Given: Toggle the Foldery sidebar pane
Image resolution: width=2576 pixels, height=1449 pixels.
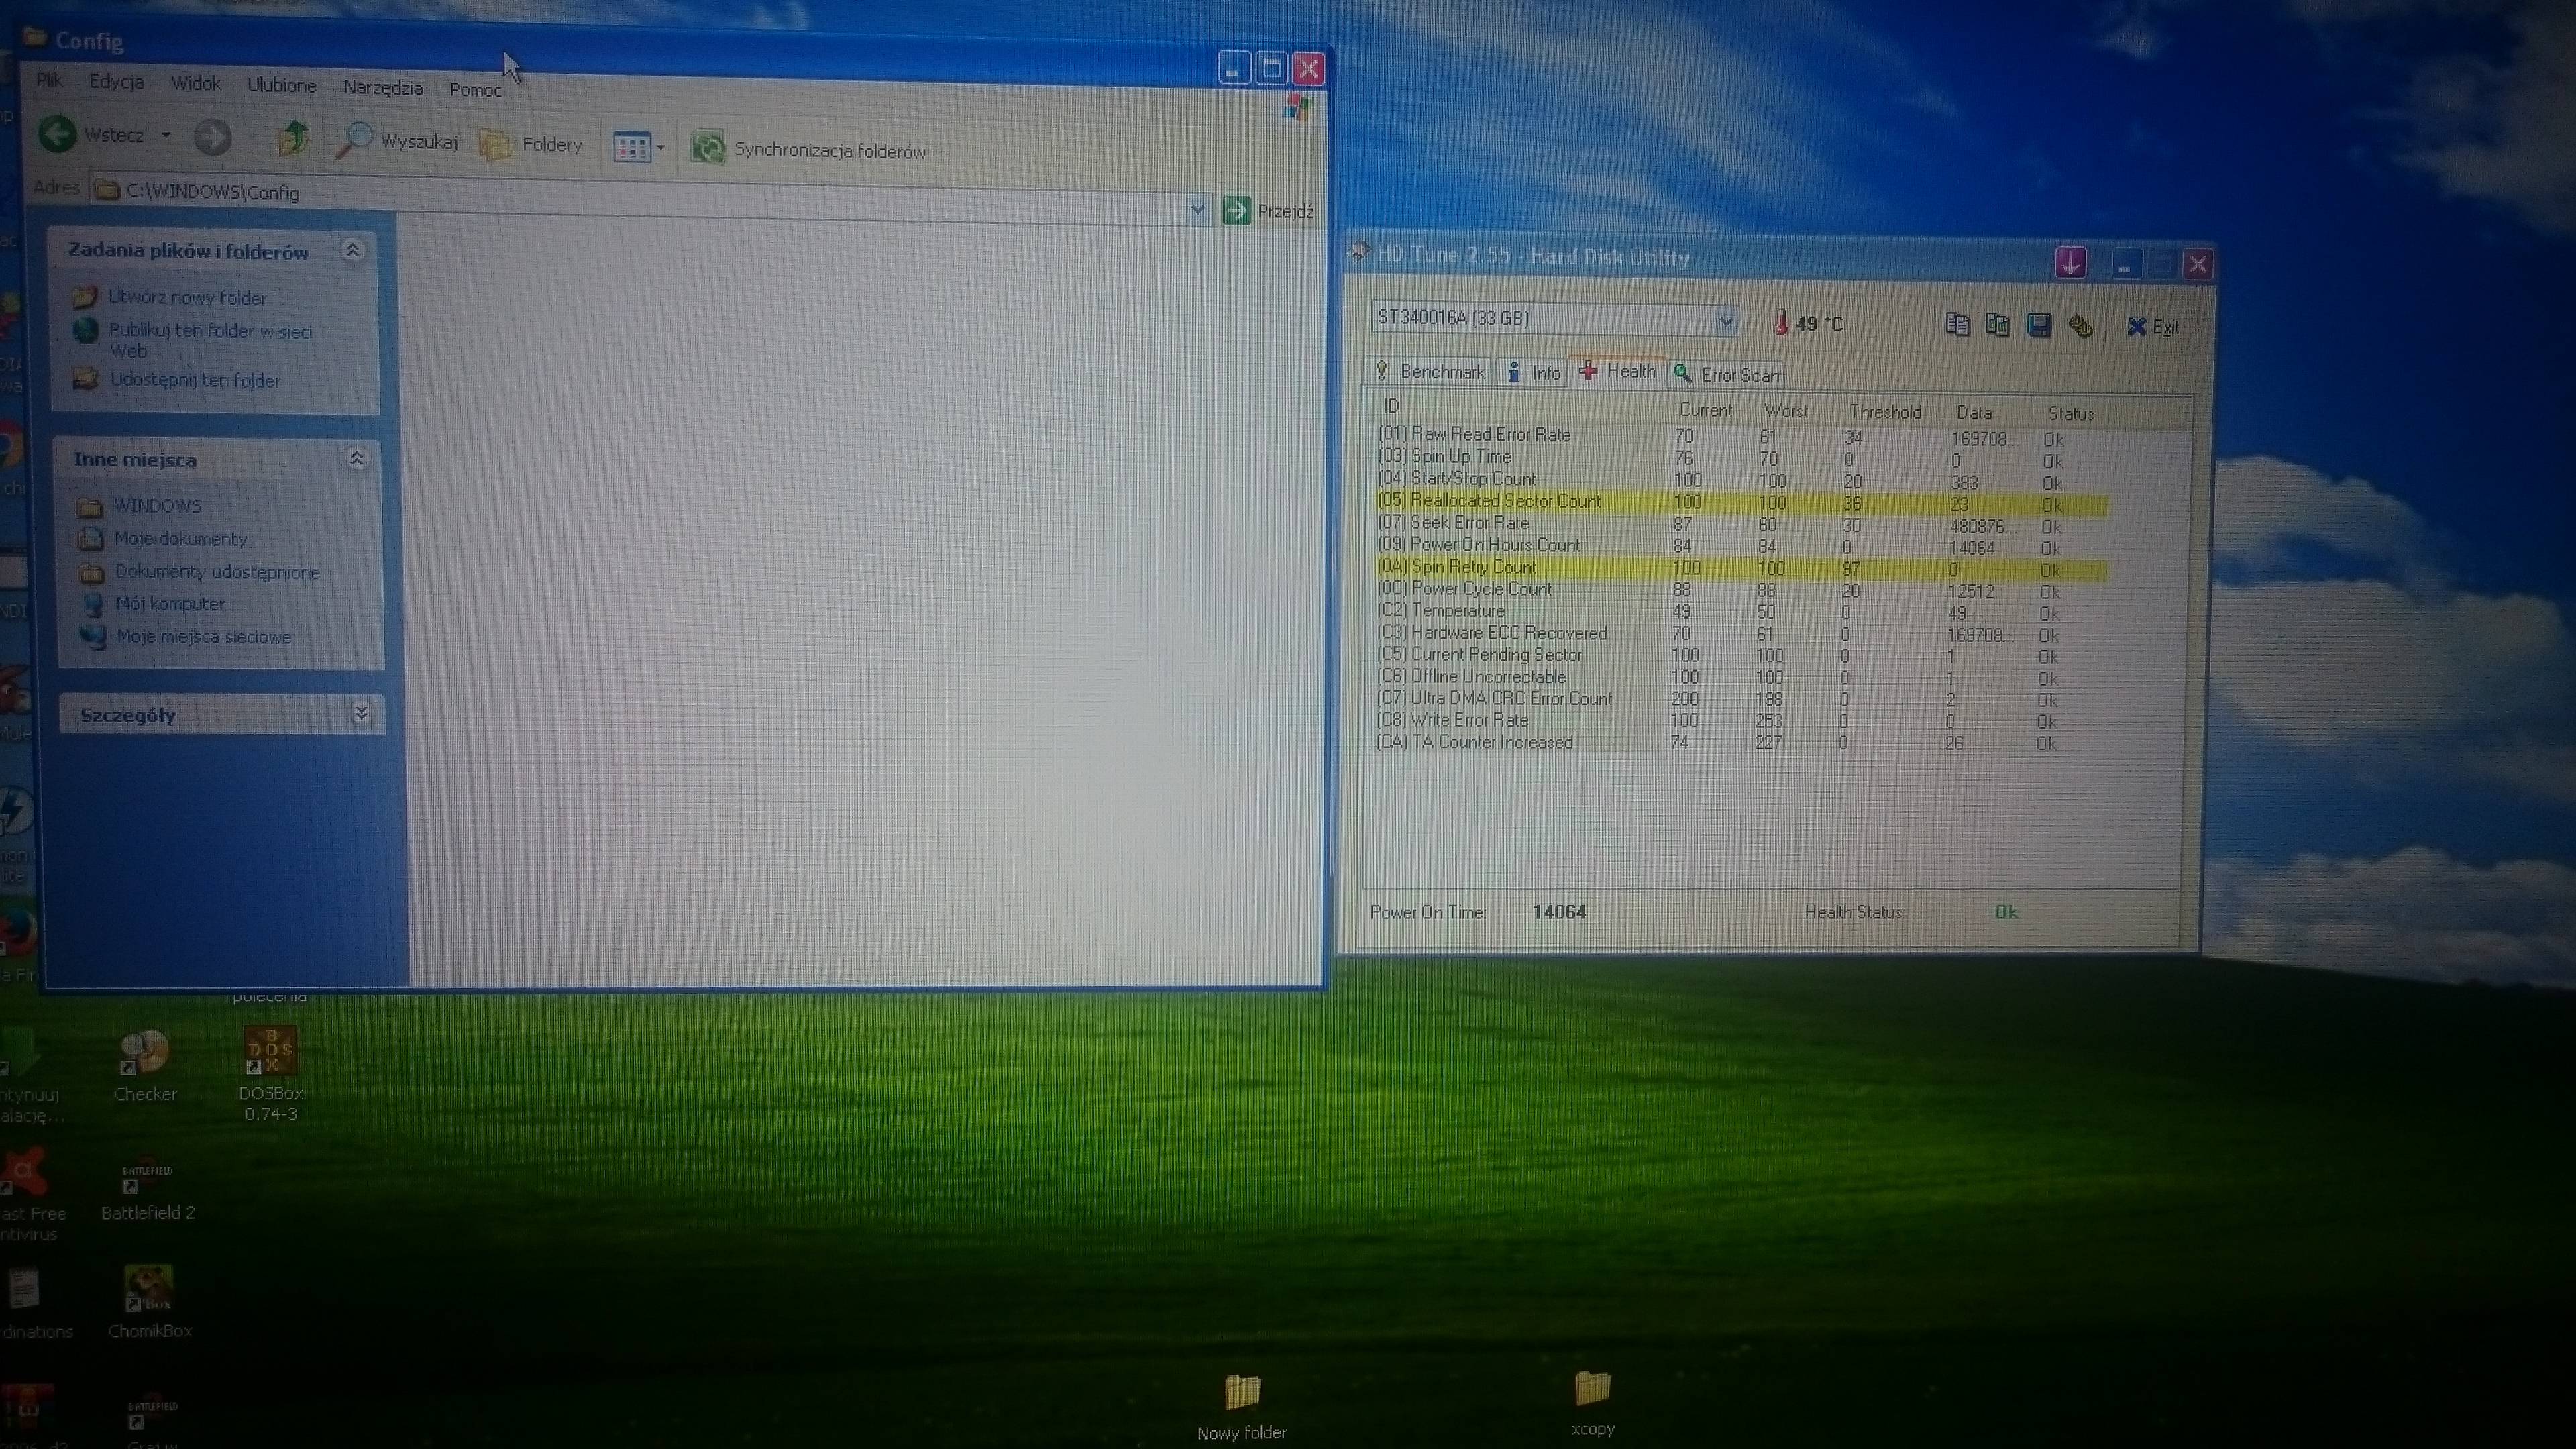Looking at the screenshot, I should 531,145.
